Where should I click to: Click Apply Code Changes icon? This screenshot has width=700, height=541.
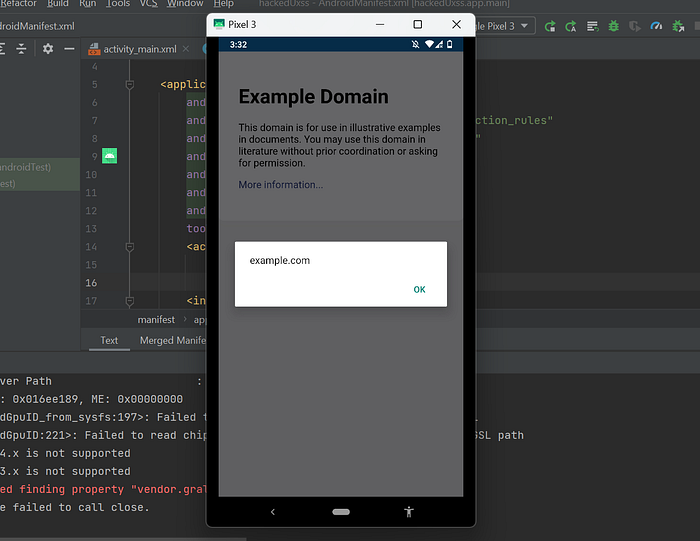pos(571,26)
